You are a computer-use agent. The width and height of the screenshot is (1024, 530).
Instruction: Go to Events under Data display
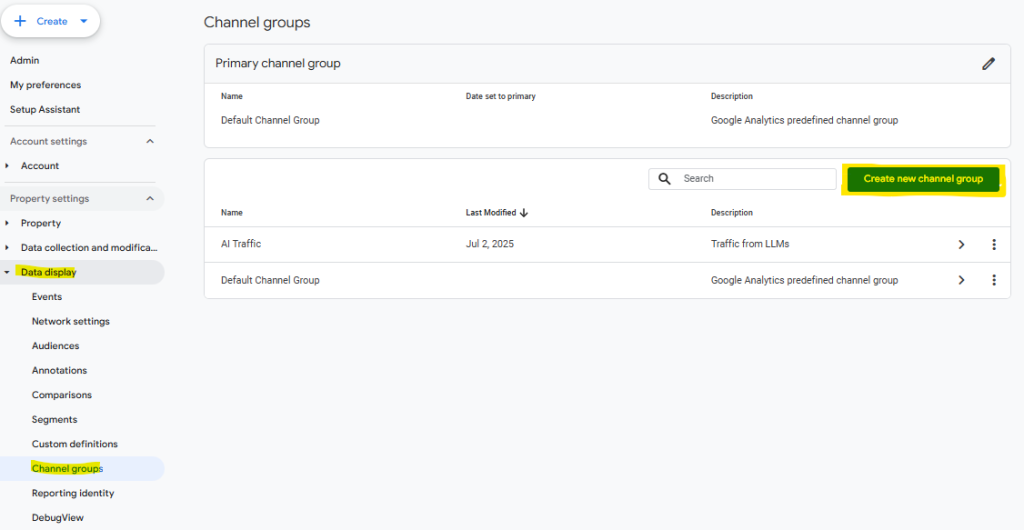click(47, 296)
